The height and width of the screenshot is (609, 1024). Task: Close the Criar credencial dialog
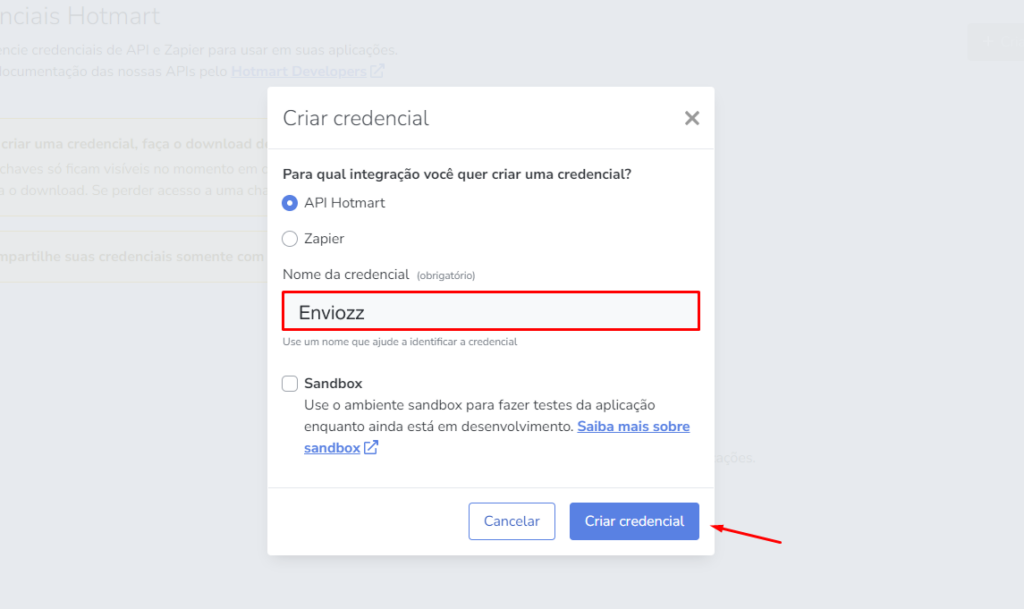pos(692,118)
